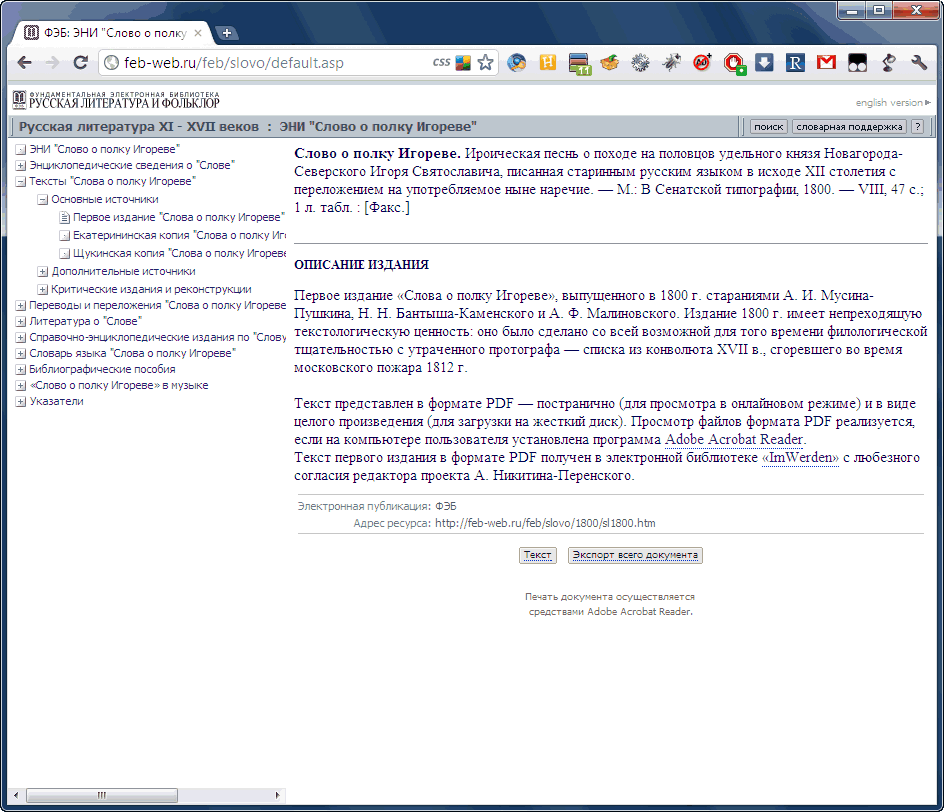Select the ФЭБ: ЭНИ "Слово о полку" tab

tap(114, 33)
